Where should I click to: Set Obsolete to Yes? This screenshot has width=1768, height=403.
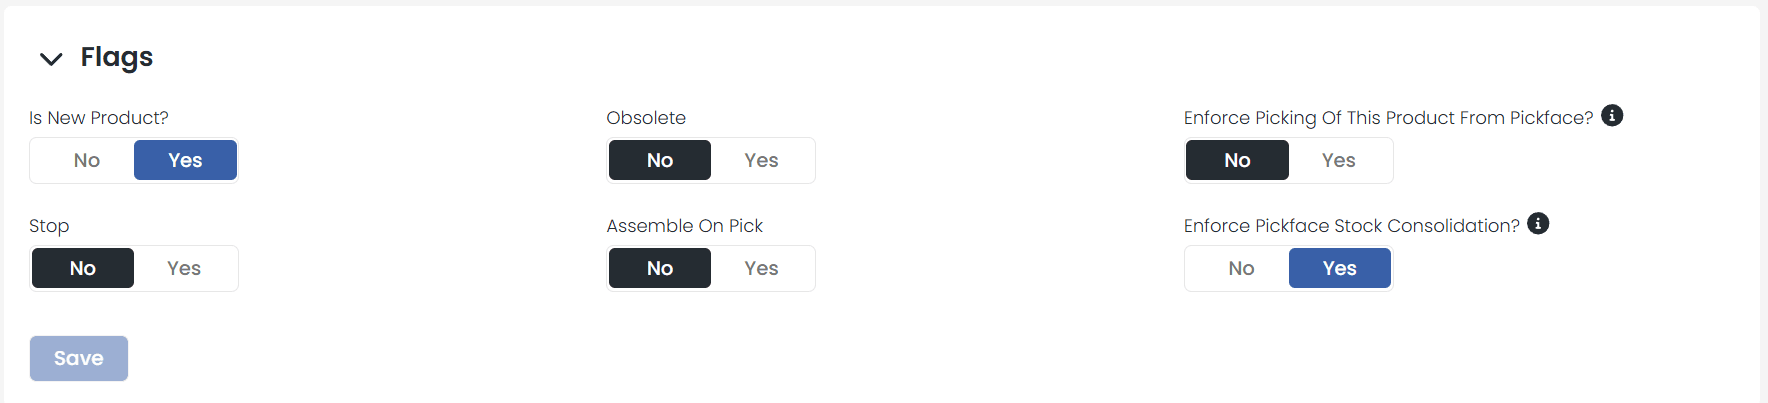tap(761, 160)
